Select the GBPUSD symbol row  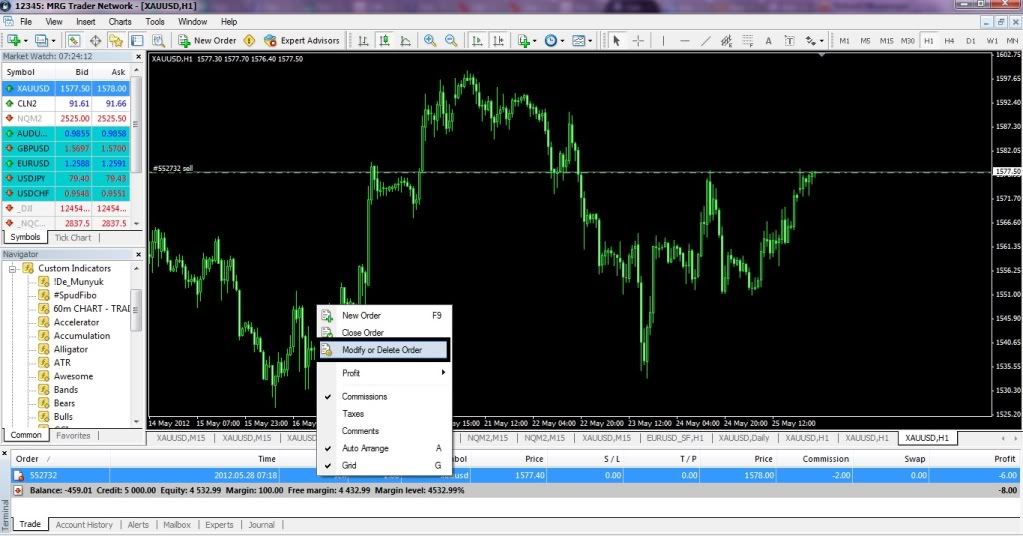click(x=67, y=148)
